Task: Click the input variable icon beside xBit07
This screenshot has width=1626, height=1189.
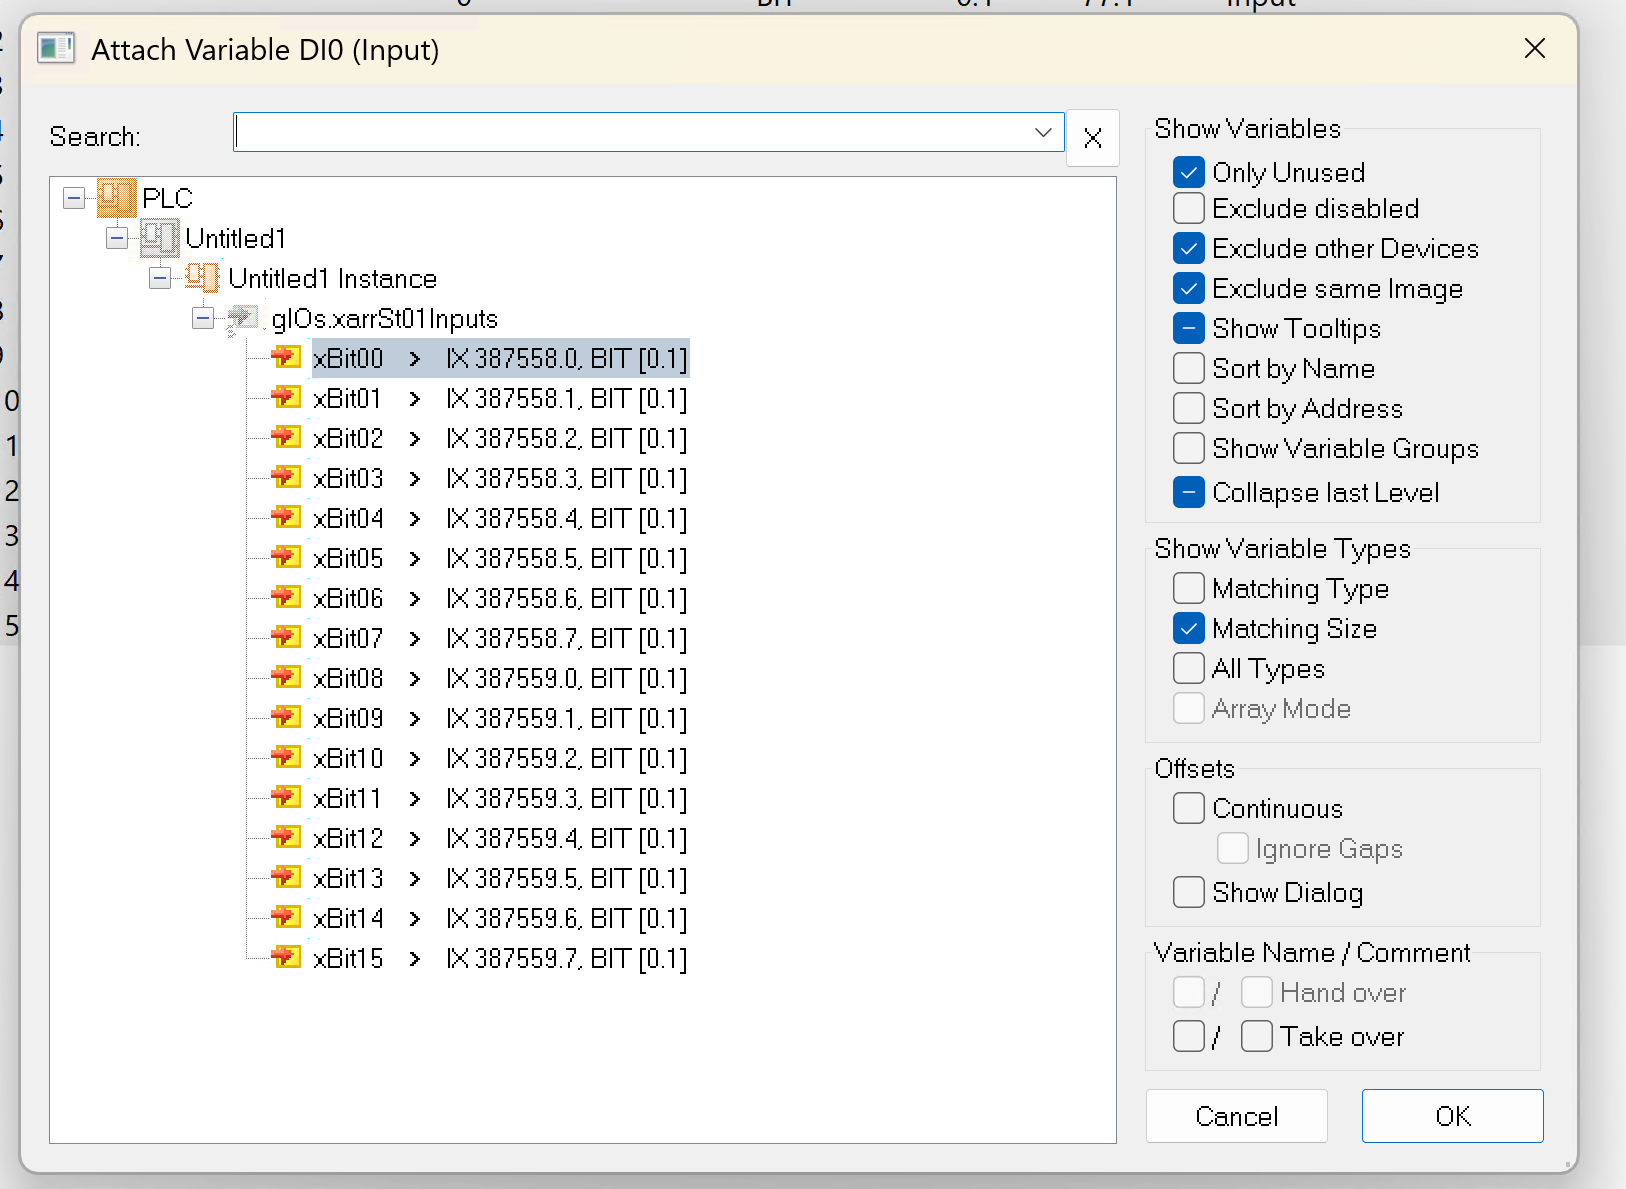Action: click(x=286, y=638)
